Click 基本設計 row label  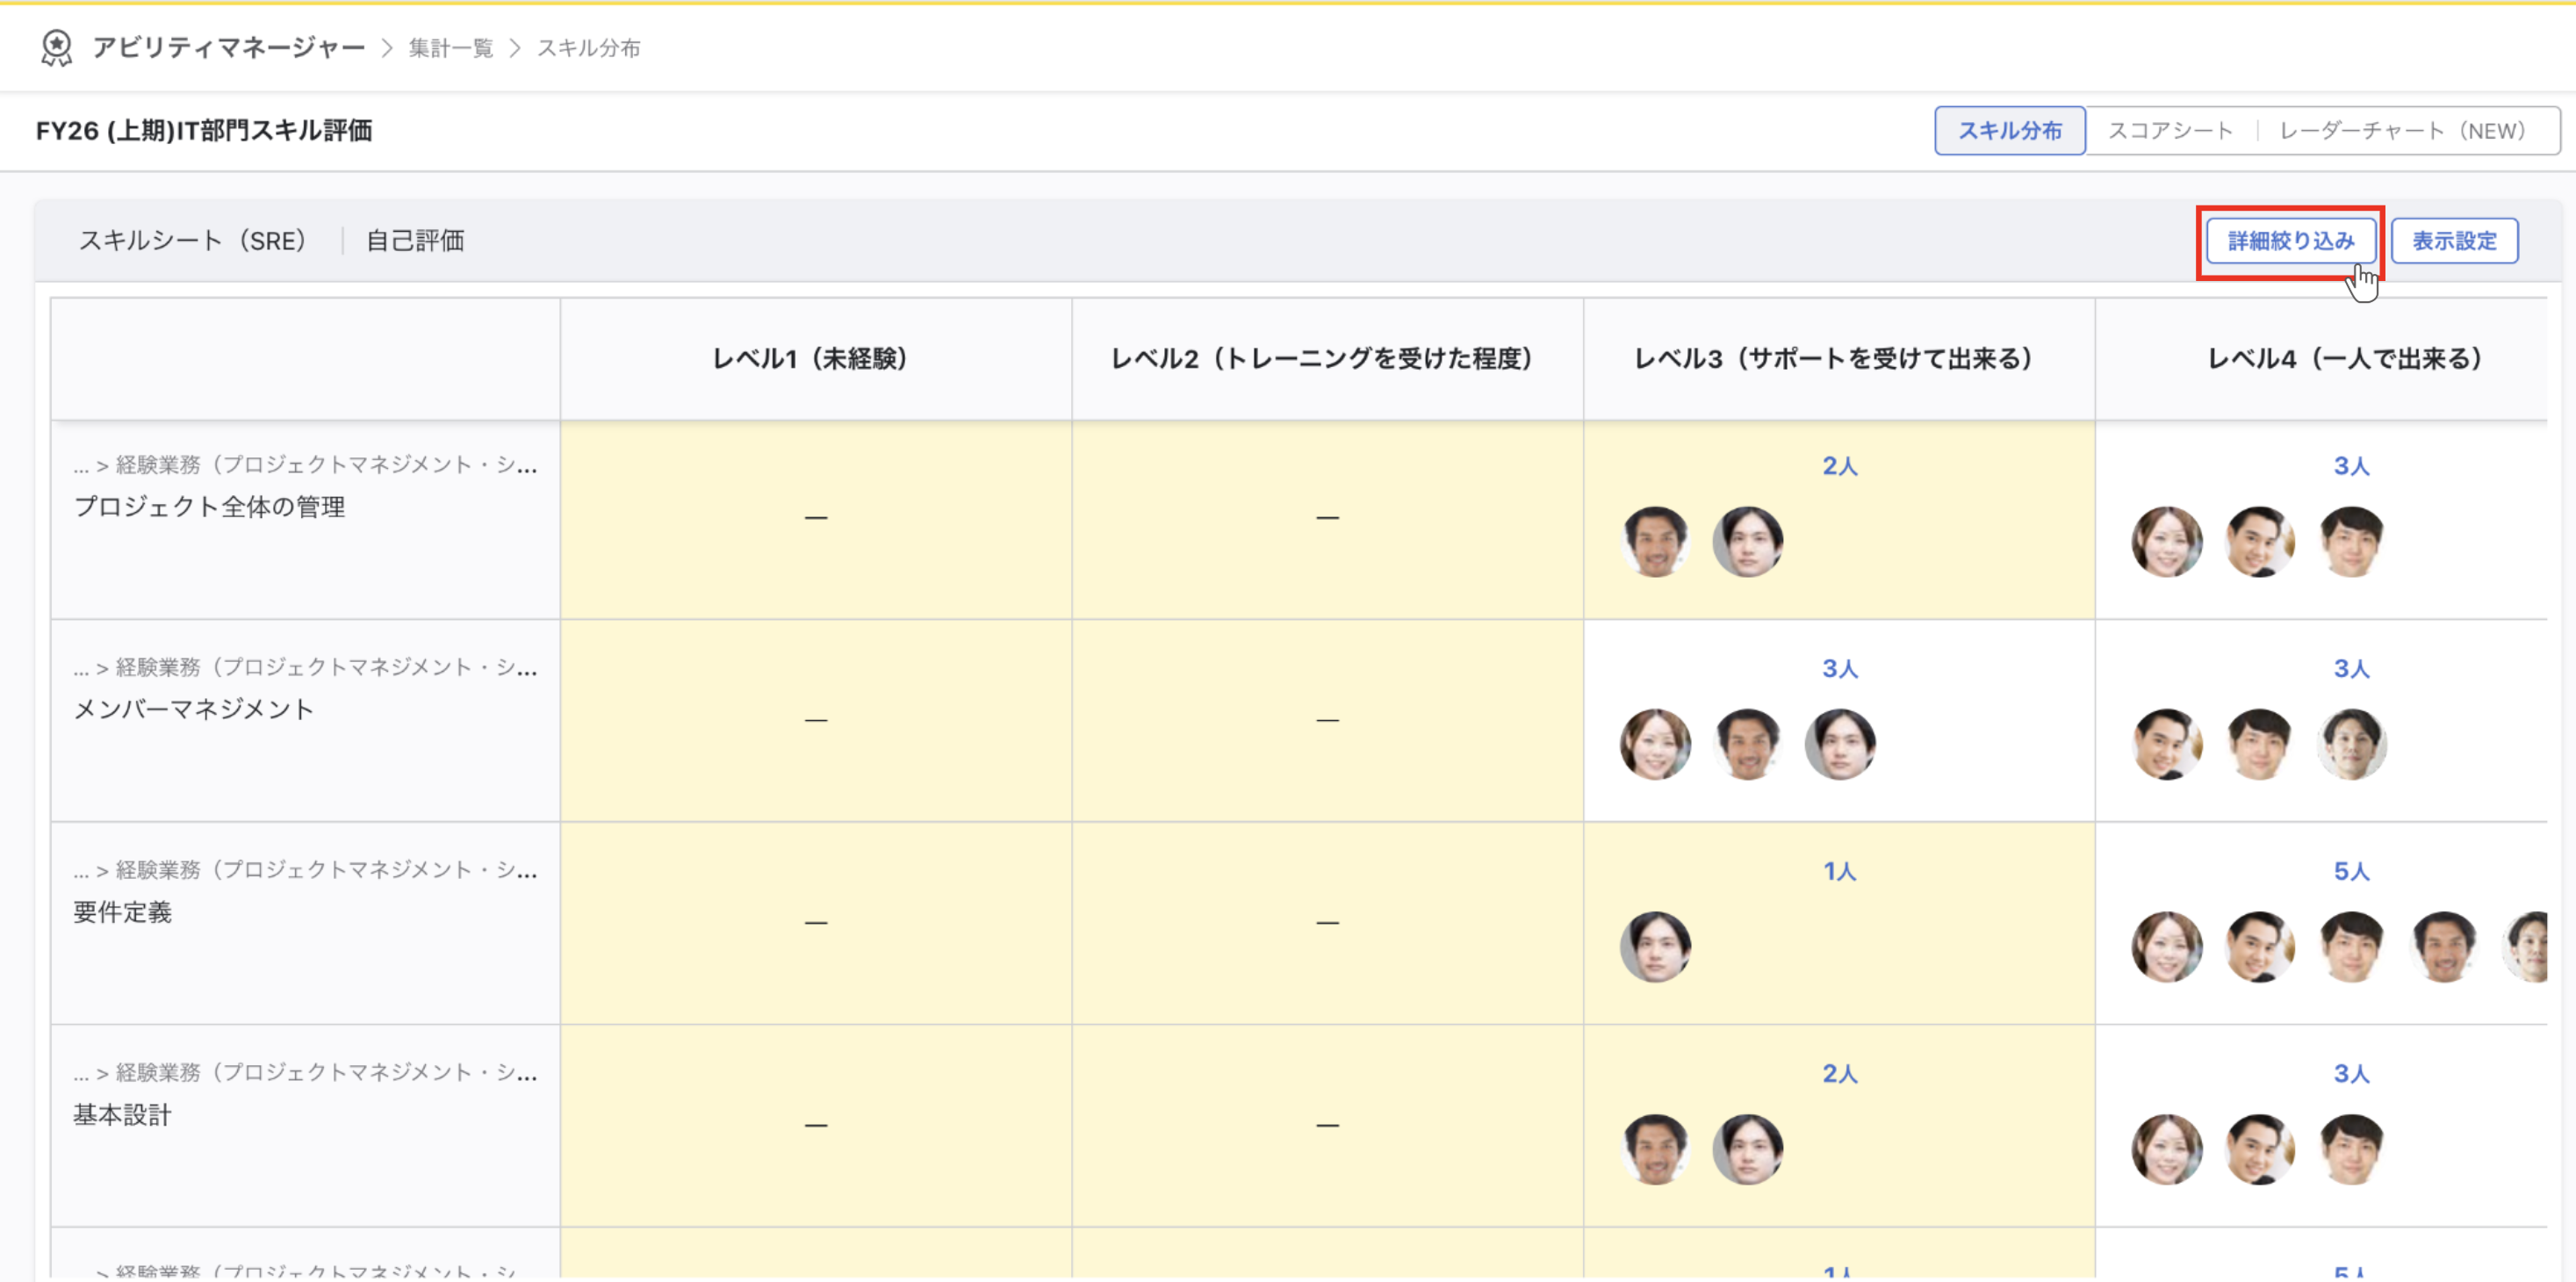123,1115
